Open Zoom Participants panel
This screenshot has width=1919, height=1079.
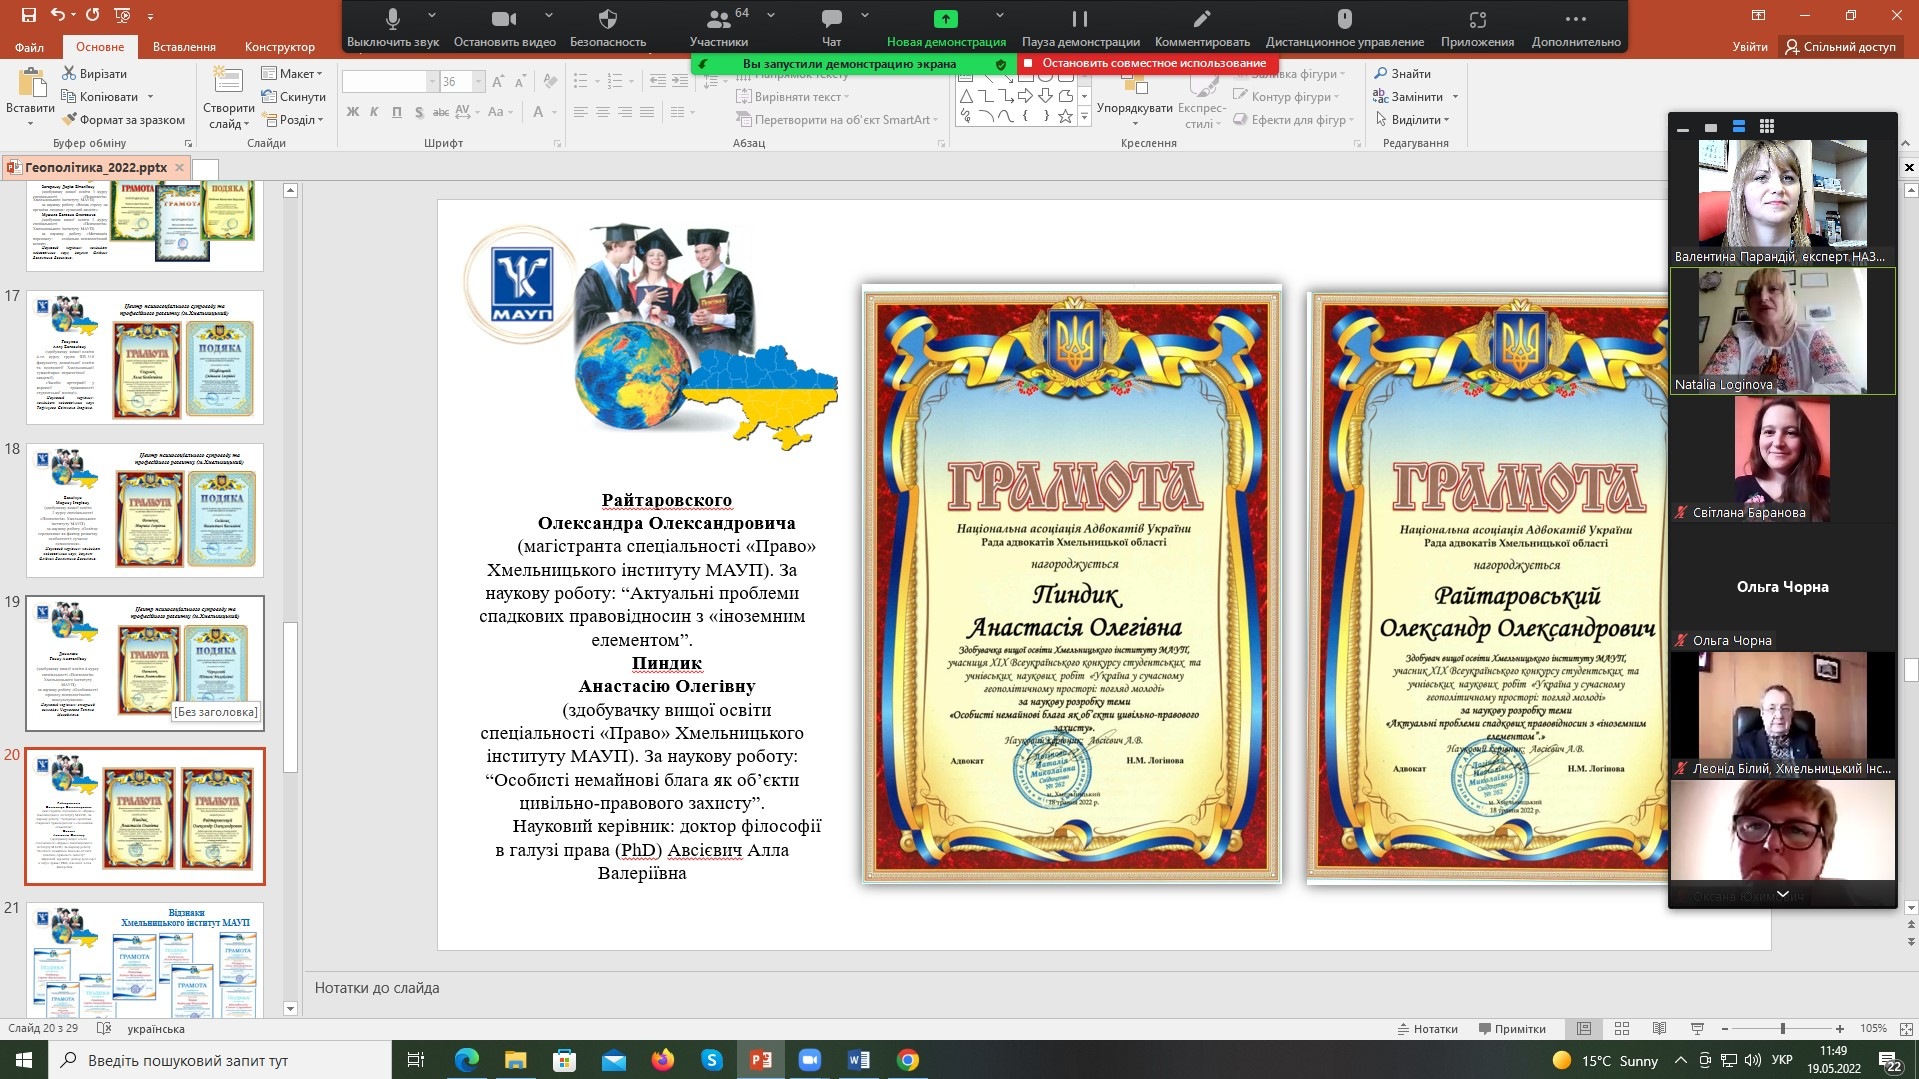[x=718, y=20]
